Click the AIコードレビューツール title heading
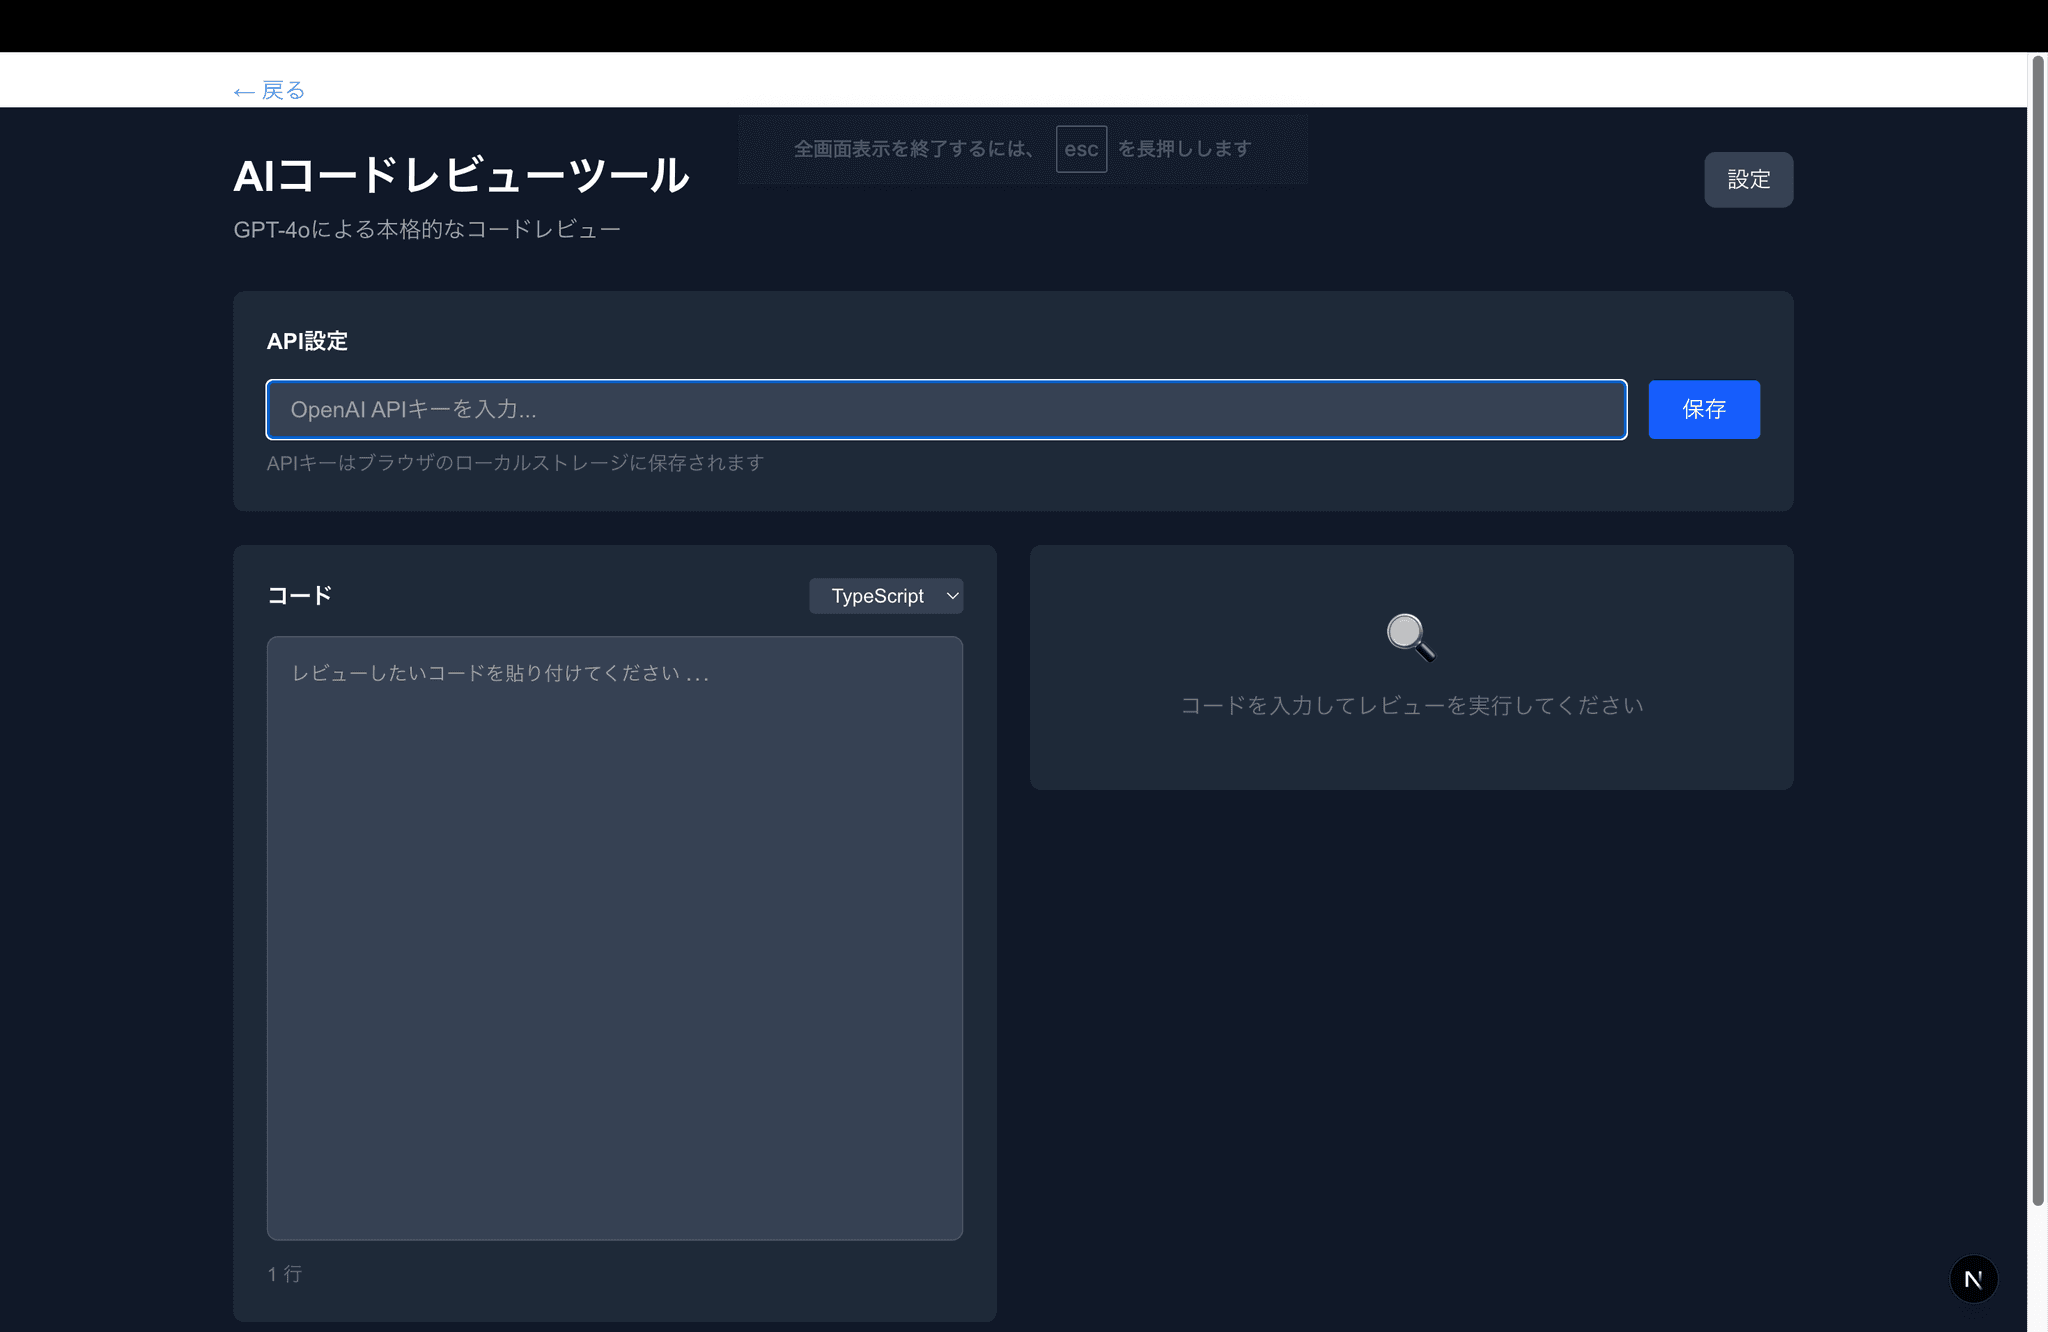 [x=461, y=176]
